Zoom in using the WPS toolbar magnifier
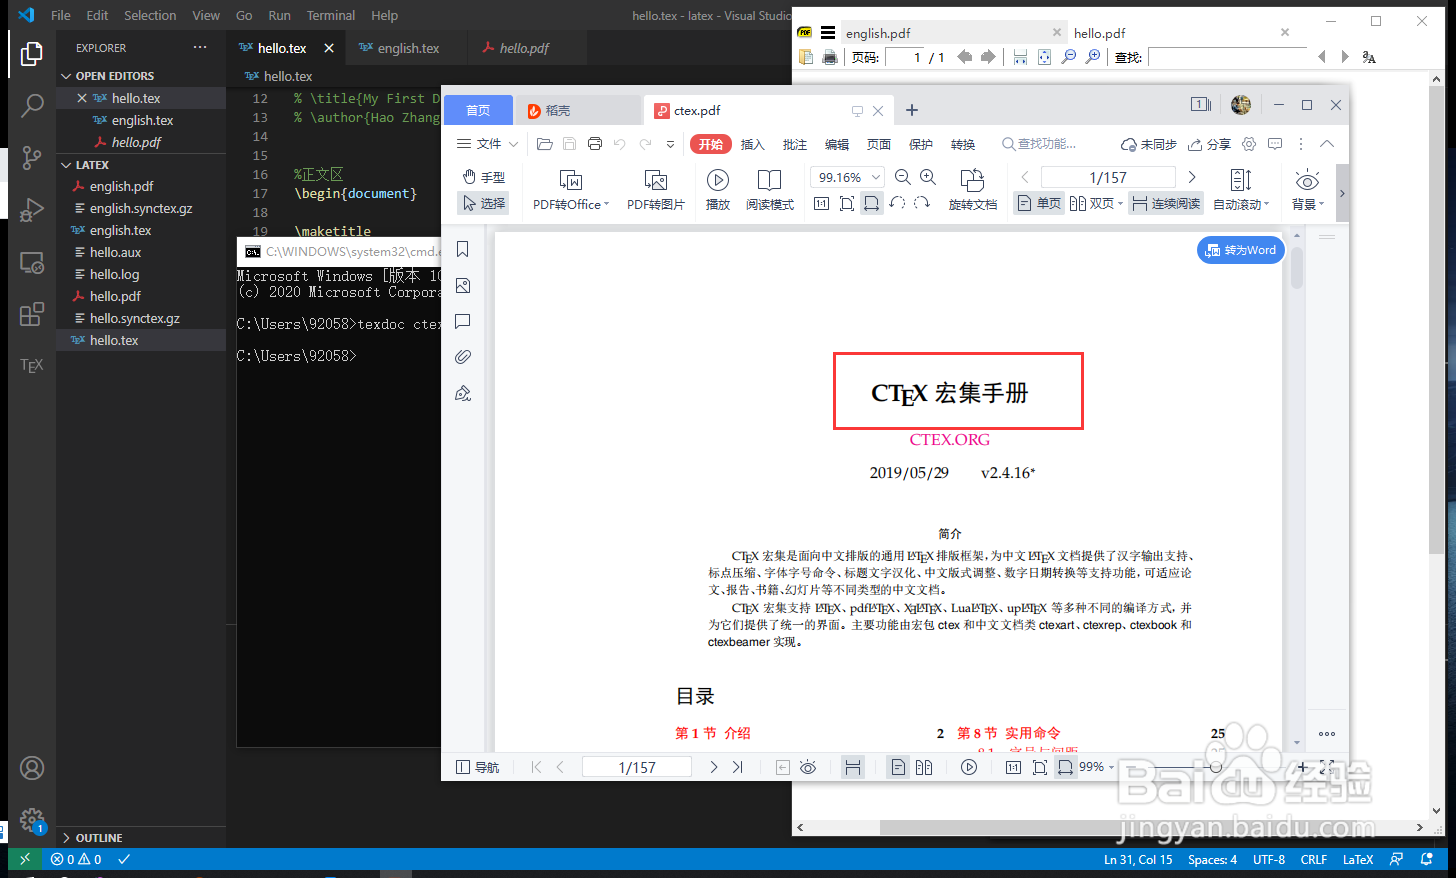This screenshot has height=878, width=1456. tap(928, 177)
